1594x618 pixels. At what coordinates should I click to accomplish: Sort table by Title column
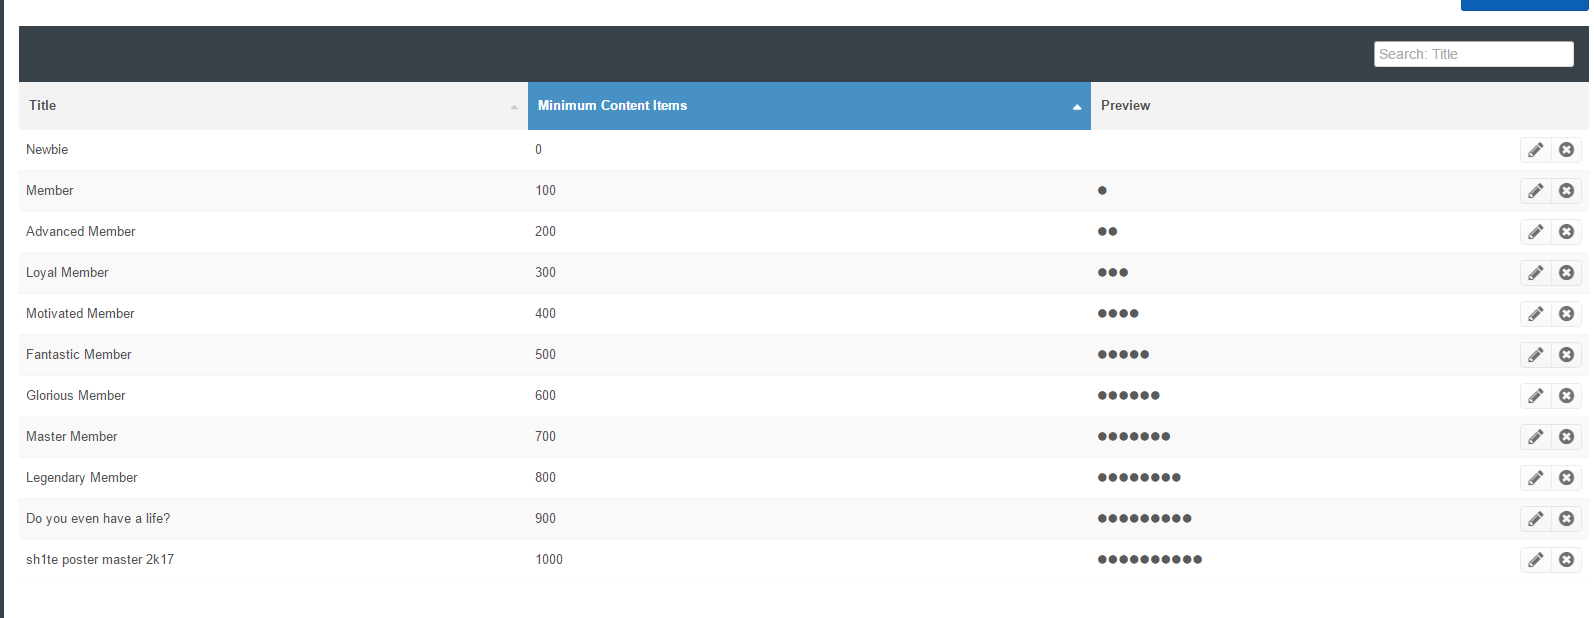pyautogui.click(x=273, y=106)
